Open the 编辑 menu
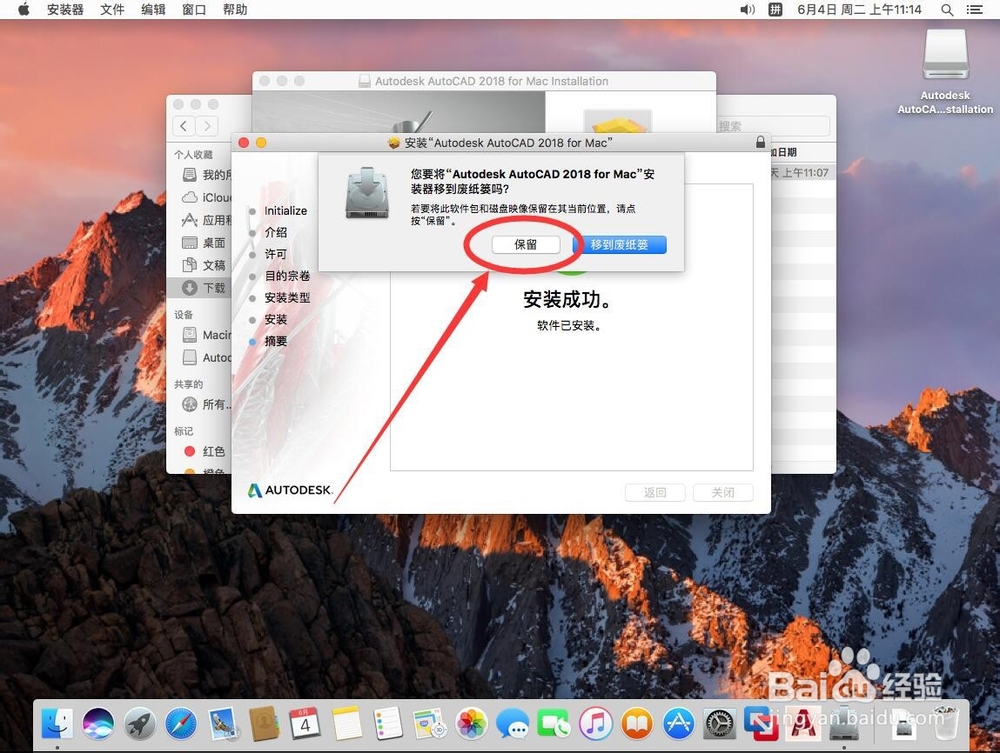The width and height of the screenshot is (1000, 753). click(153, 9)
